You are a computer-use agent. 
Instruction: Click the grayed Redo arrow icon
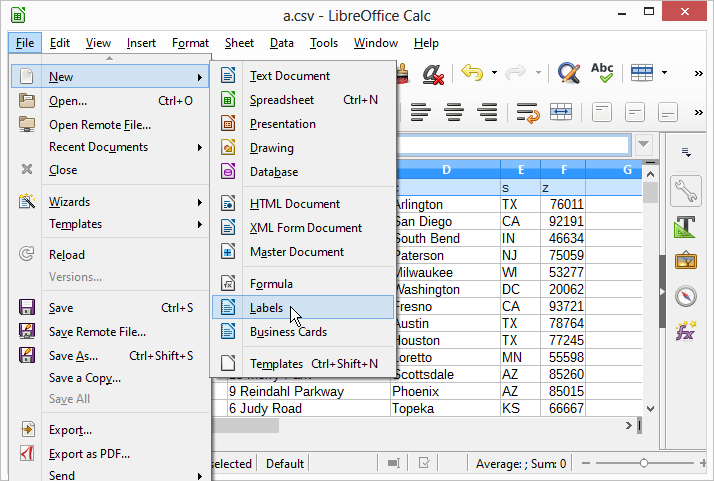(x=515, y=72)
